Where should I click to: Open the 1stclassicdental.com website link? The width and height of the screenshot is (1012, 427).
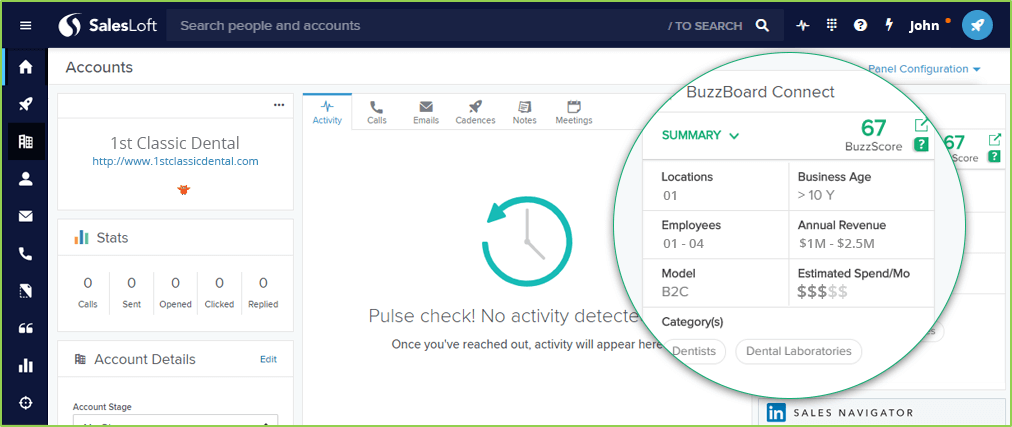coord(176,161)
